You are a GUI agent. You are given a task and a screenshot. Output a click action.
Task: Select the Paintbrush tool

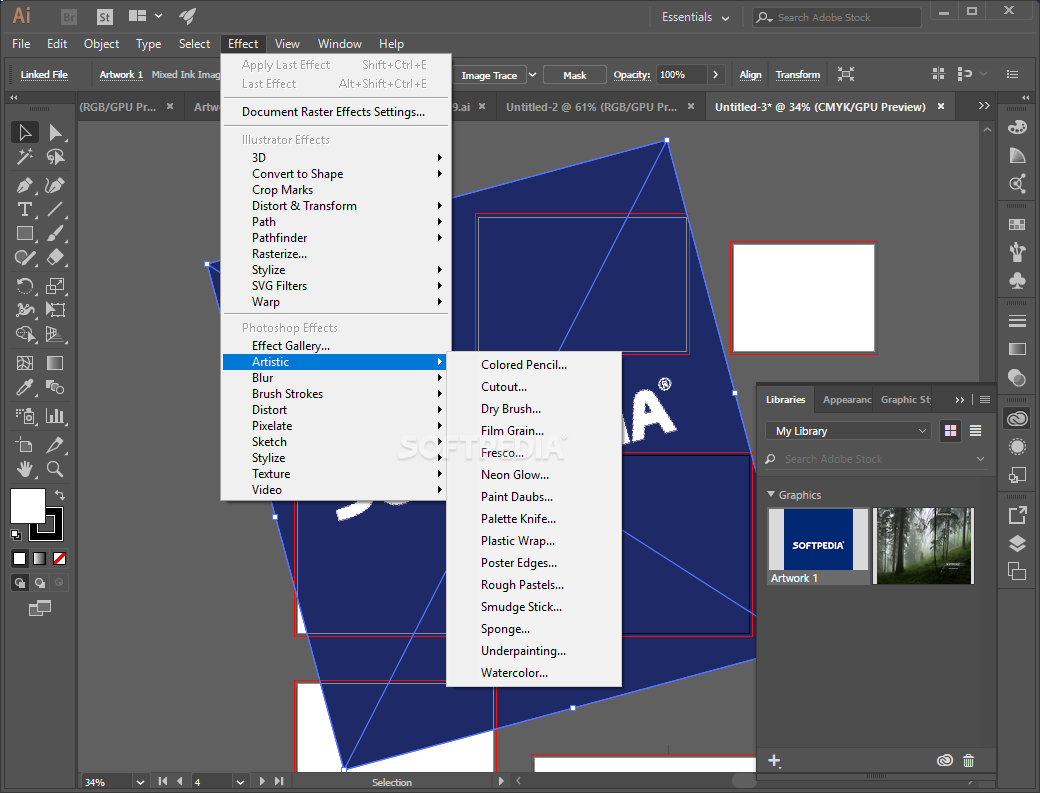tap(55, 233)
